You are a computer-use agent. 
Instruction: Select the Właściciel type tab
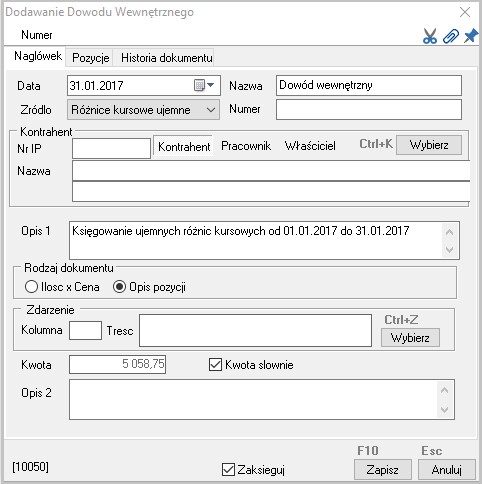310,146
